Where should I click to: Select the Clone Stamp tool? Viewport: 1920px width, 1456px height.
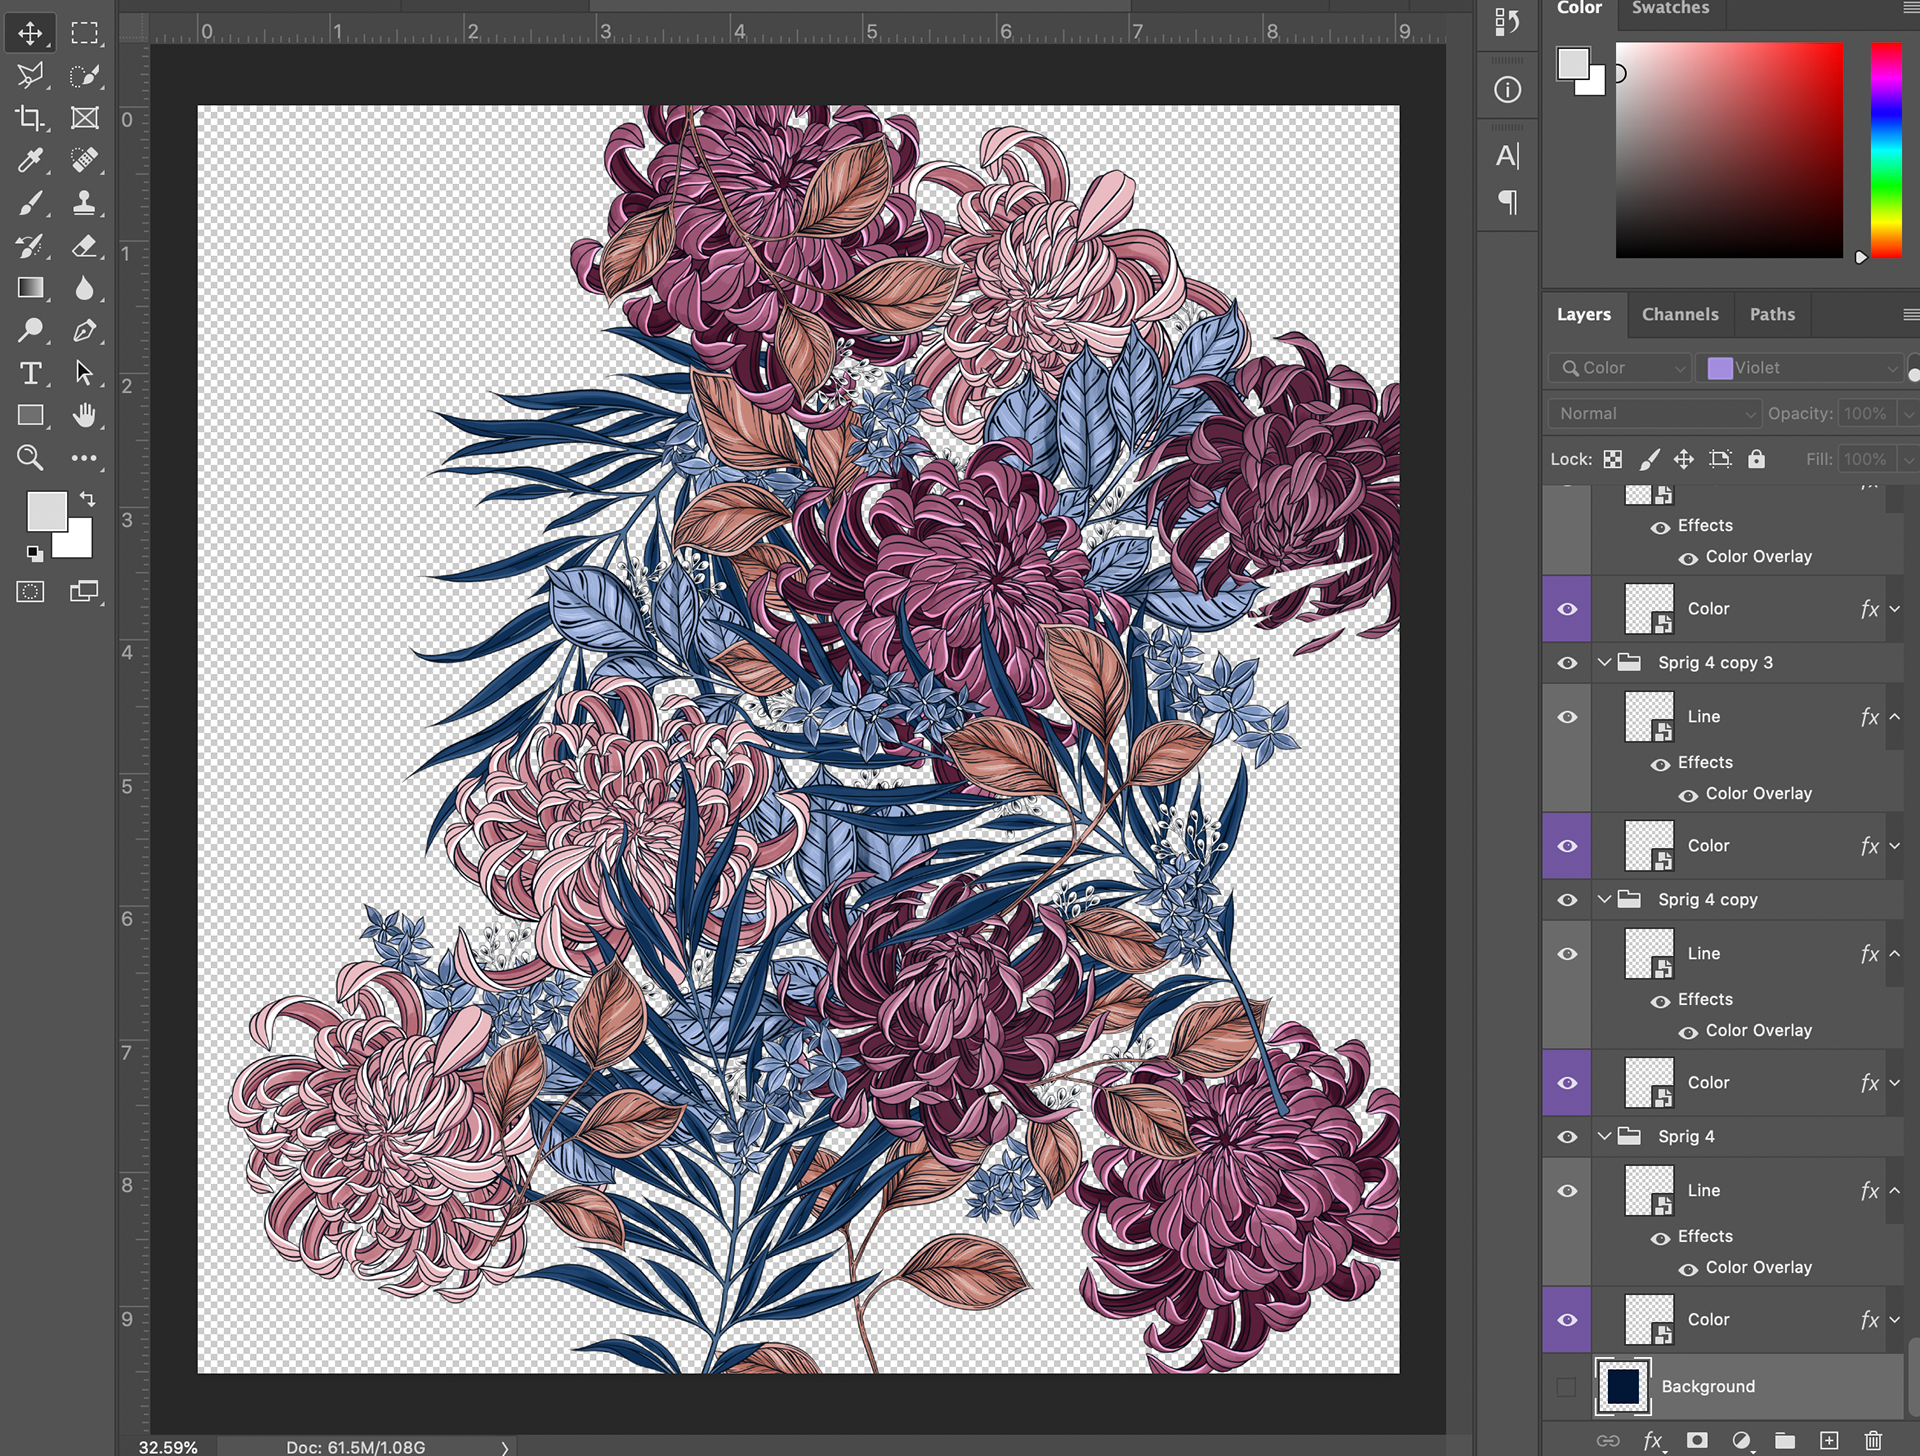coord(85,203)
